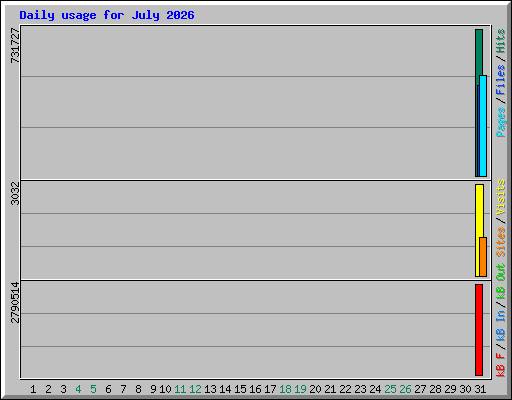The height and width of the screenshot is (400, 512).
Task: Click the kB F legend label
Action: (500, 365)
